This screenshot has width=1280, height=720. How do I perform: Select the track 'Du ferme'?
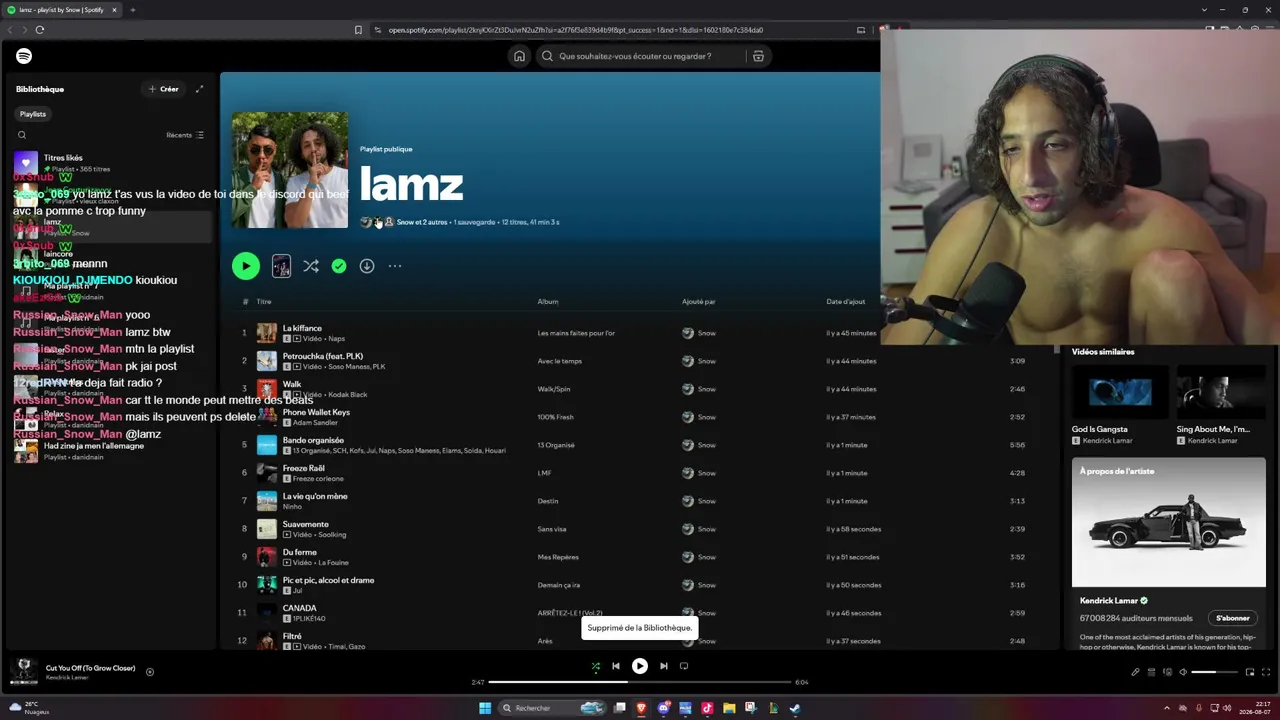click(300, 552)
